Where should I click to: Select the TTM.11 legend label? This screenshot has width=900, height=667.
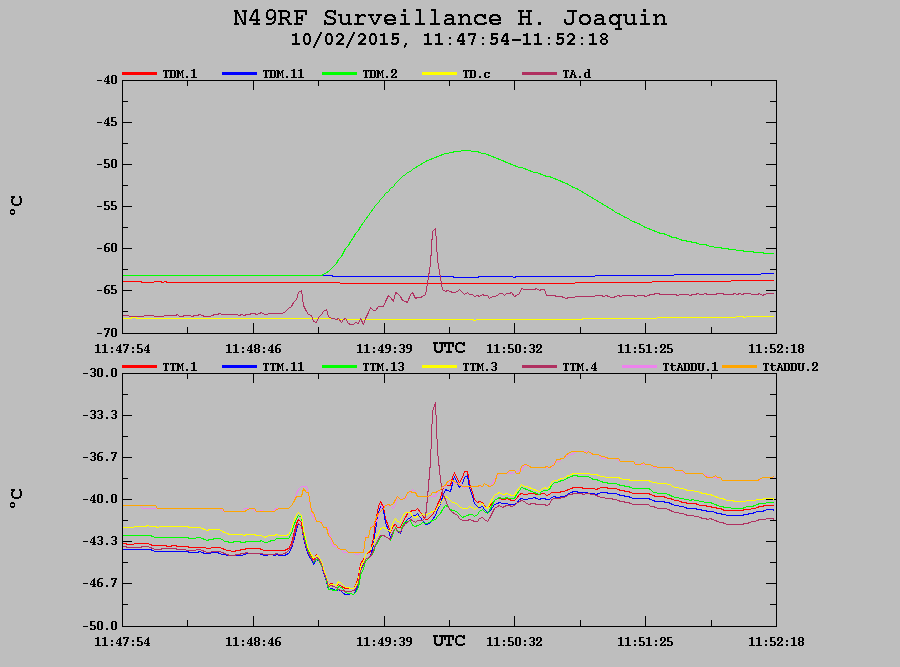coord(283,367)
